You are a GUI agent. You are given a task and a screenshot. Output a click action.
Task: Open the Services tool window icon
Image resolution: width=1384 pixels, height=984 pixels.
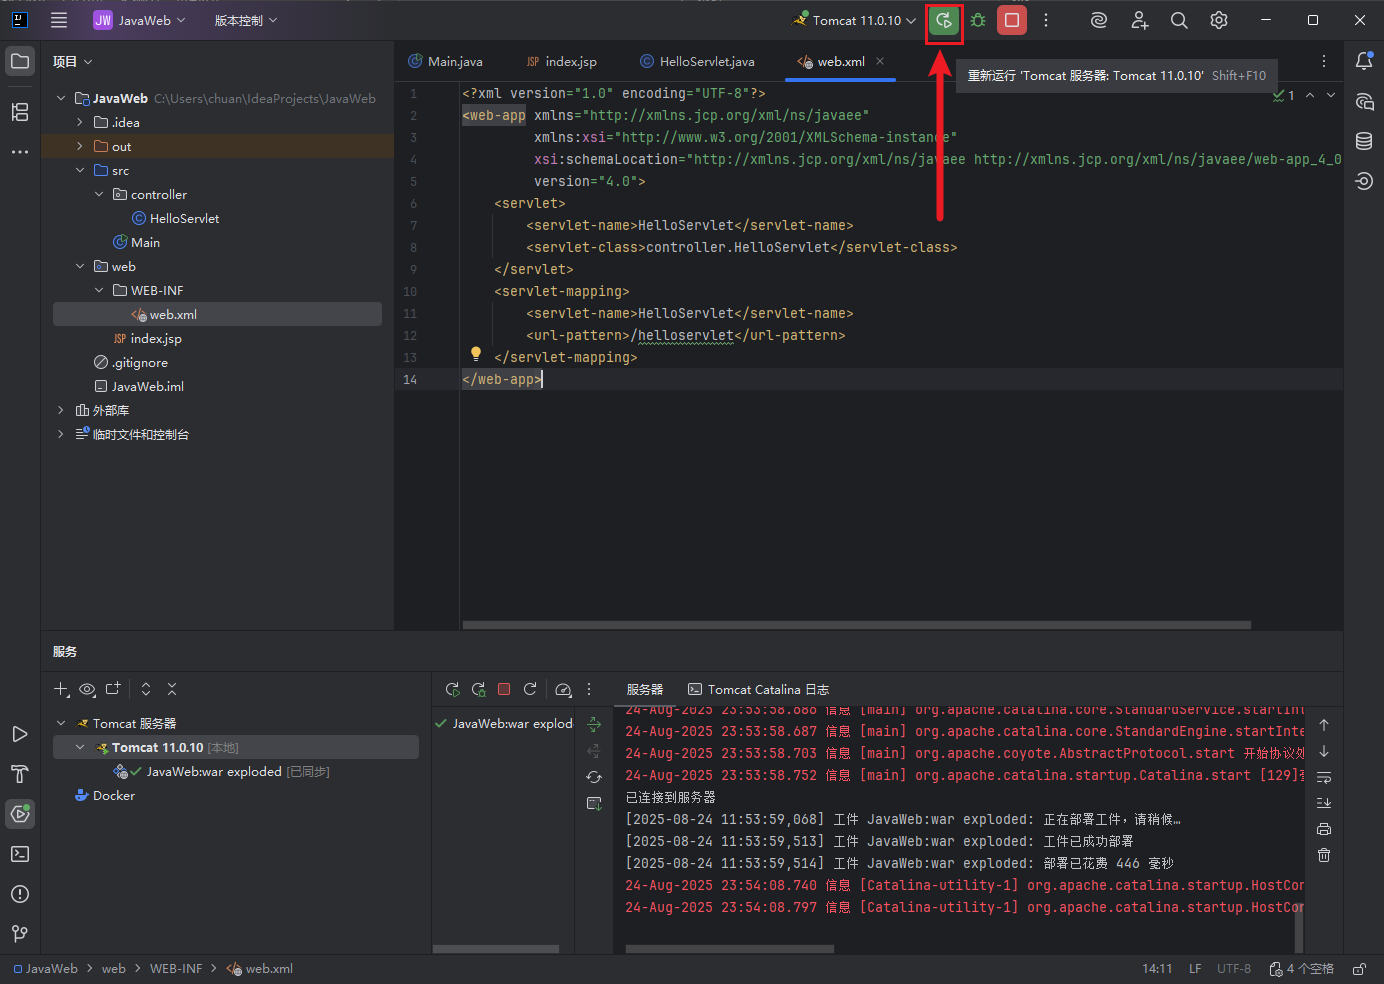[x=20, y=814]
